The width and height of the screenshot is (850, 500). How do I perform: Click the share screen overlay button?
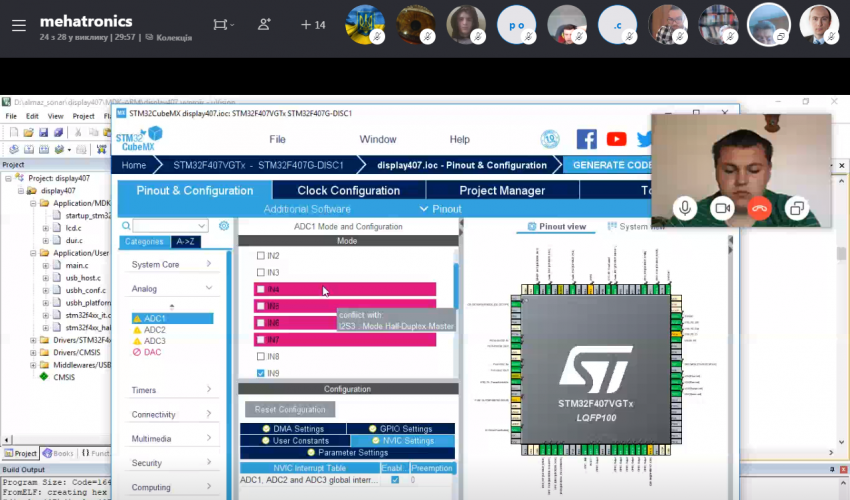[797, 208]
